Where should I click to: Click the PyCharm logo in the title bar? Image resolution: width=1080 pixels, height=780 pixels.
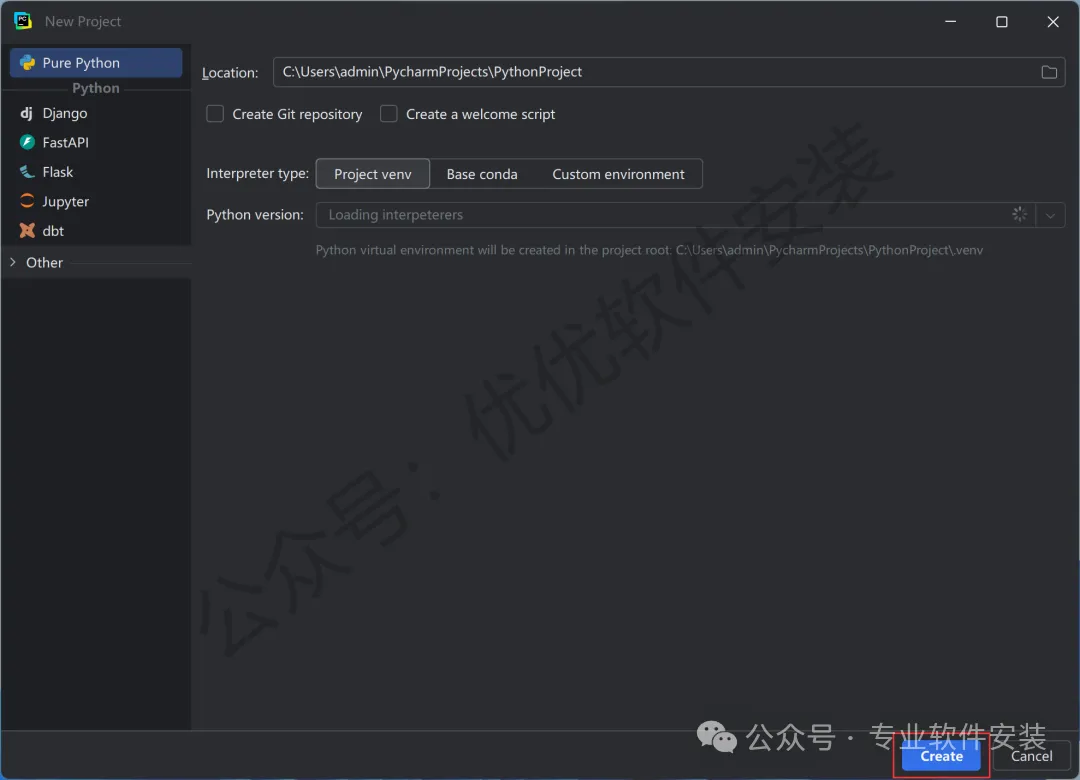(x=23, y=21)
